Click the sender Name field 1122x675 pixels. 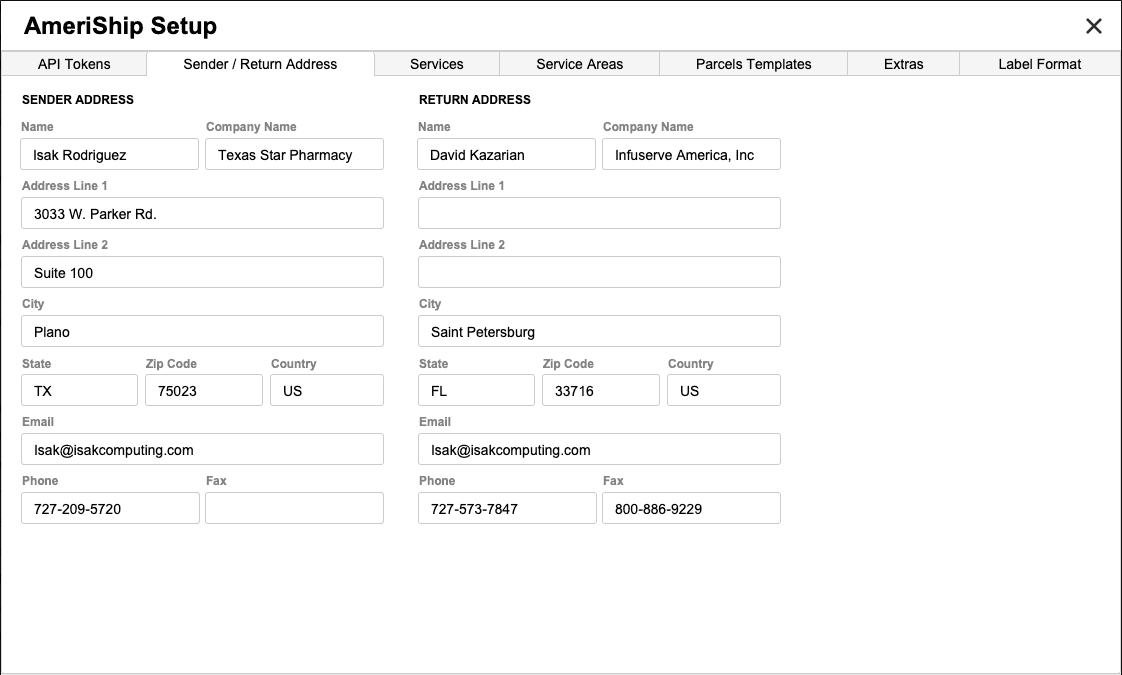click(x=110, y=155)
